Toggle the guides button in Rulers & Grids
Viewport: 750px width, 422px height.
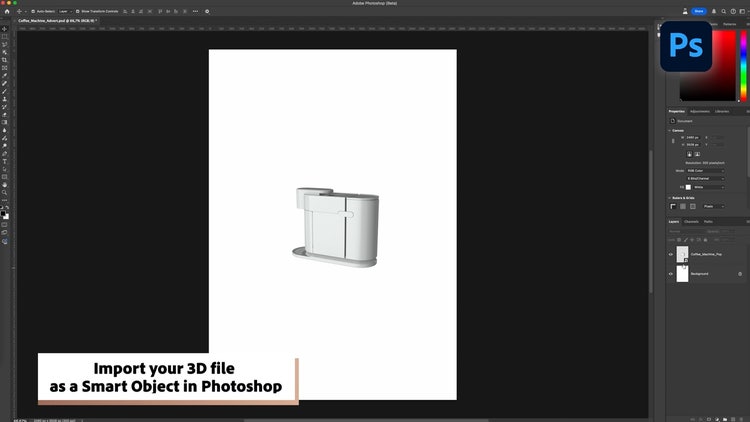point(693,206)
